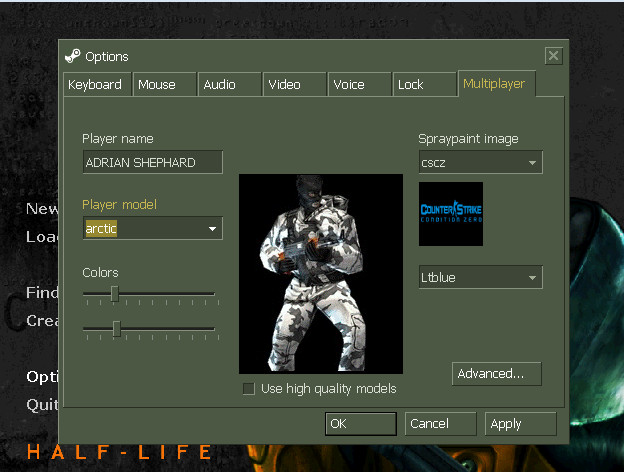
Task: Click the arctic soldier model preview
Action: click(x=321, y=274)
